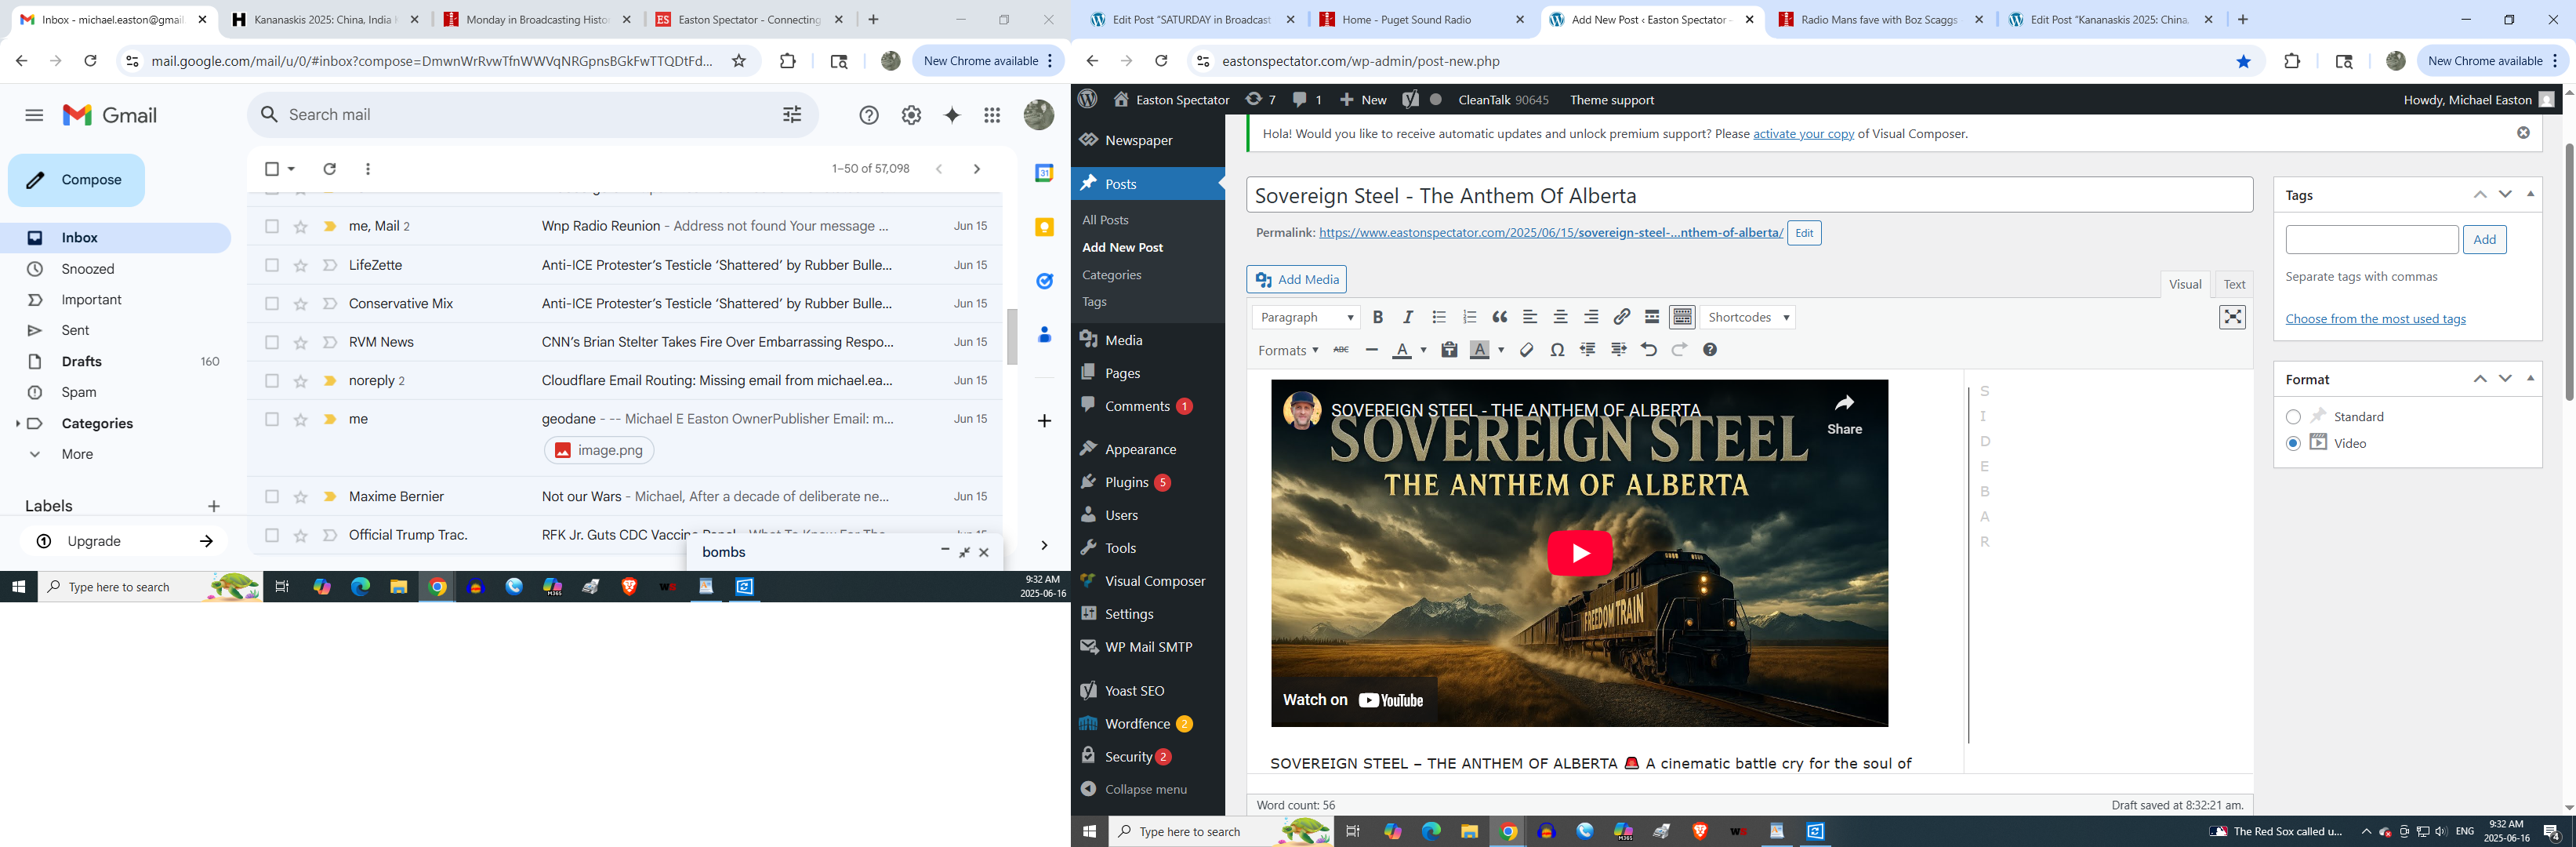This screenshot has width=2576, height=847.
Task: Toggle bold formatting in the post editor
Action: [1377, 317]
